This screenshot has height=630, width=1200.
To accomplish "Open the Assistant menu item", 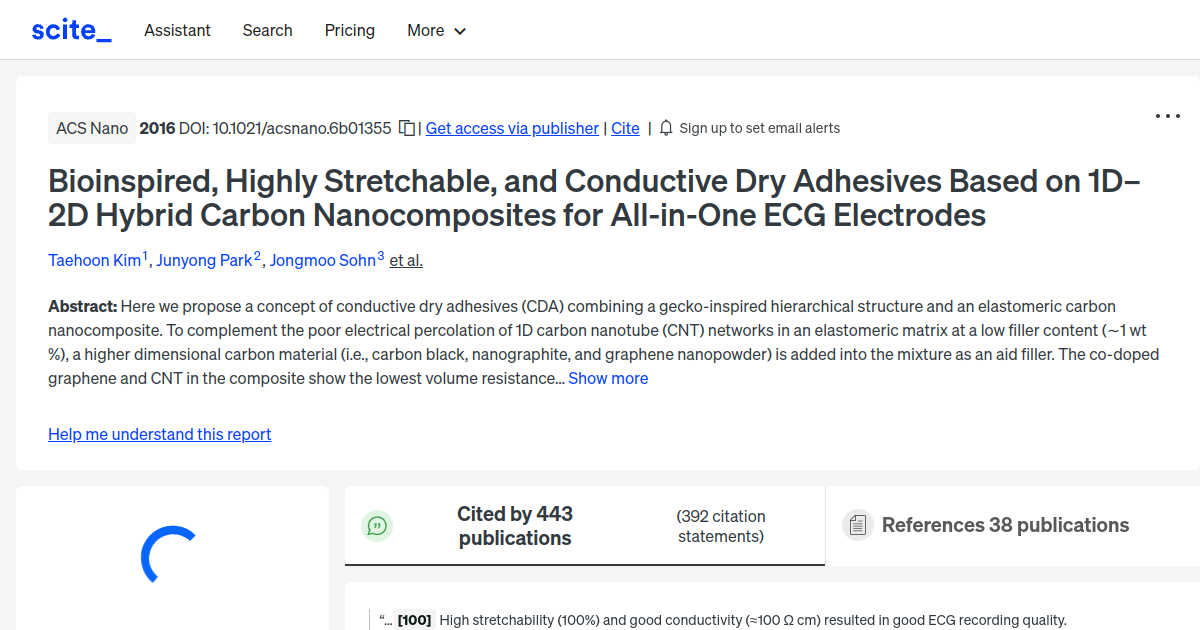I will point(177,31).
